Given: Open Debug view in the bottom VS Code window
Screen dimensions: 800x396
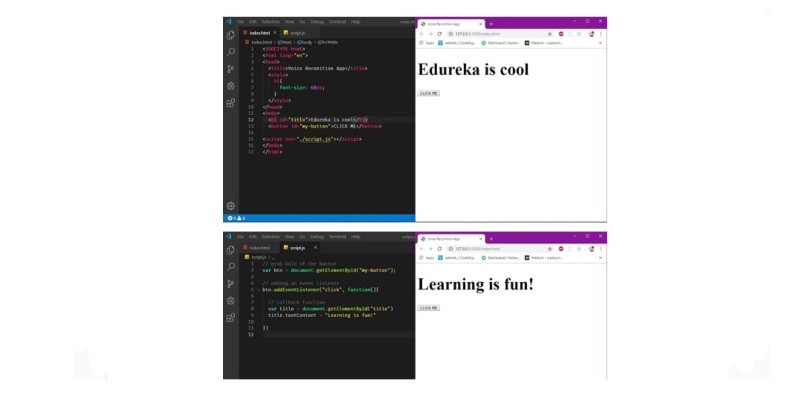Looking at the screenshot, I should [x=231, y=301].
